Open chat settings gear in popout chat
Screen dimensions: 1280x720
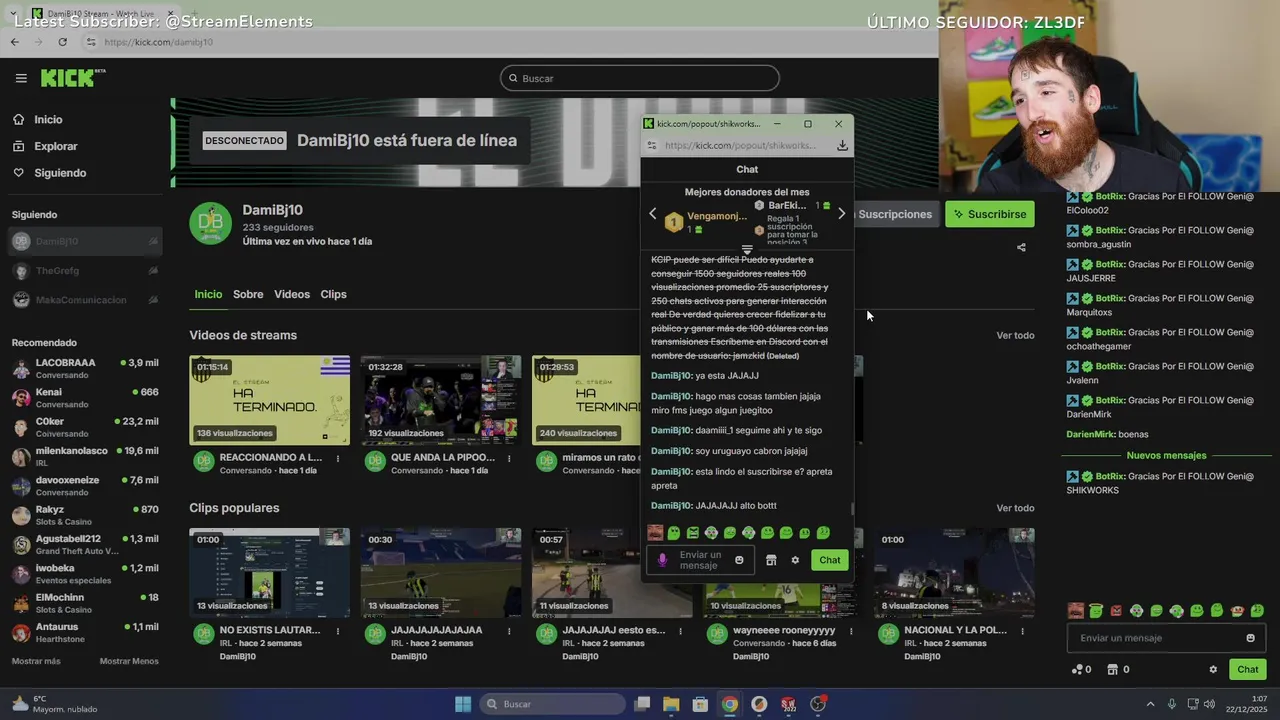click(795, 560)
